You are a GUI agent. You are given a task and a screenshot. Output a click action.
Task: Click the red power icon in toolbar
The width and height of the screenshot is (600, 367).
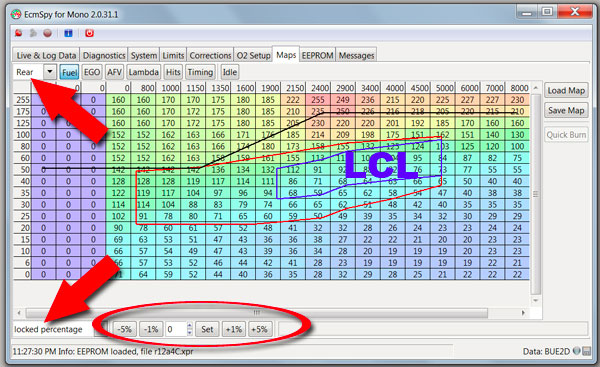pos(89,33)
